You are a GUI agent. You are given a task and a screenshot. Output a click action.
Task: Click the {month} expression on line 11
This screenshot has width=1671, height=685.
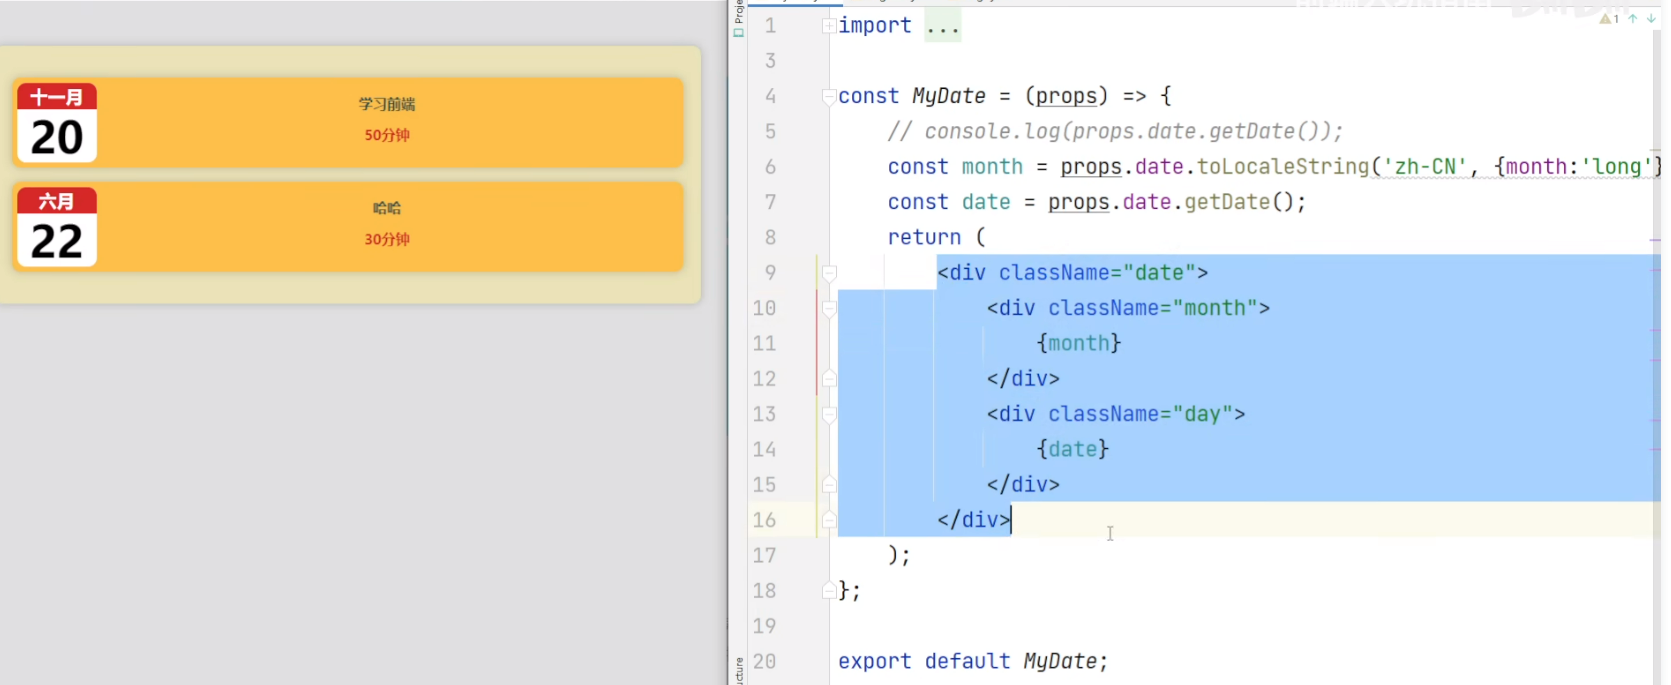click(x=1079, y=343)
